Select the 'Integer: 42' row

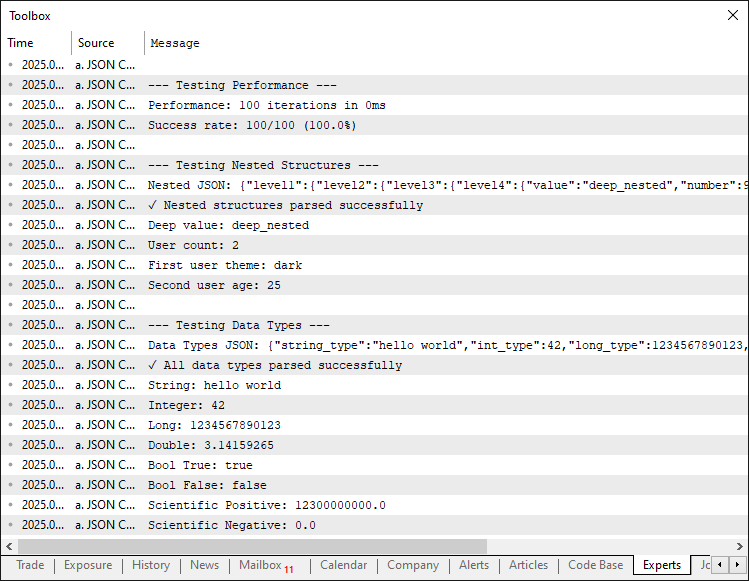[x=374, y=405]
